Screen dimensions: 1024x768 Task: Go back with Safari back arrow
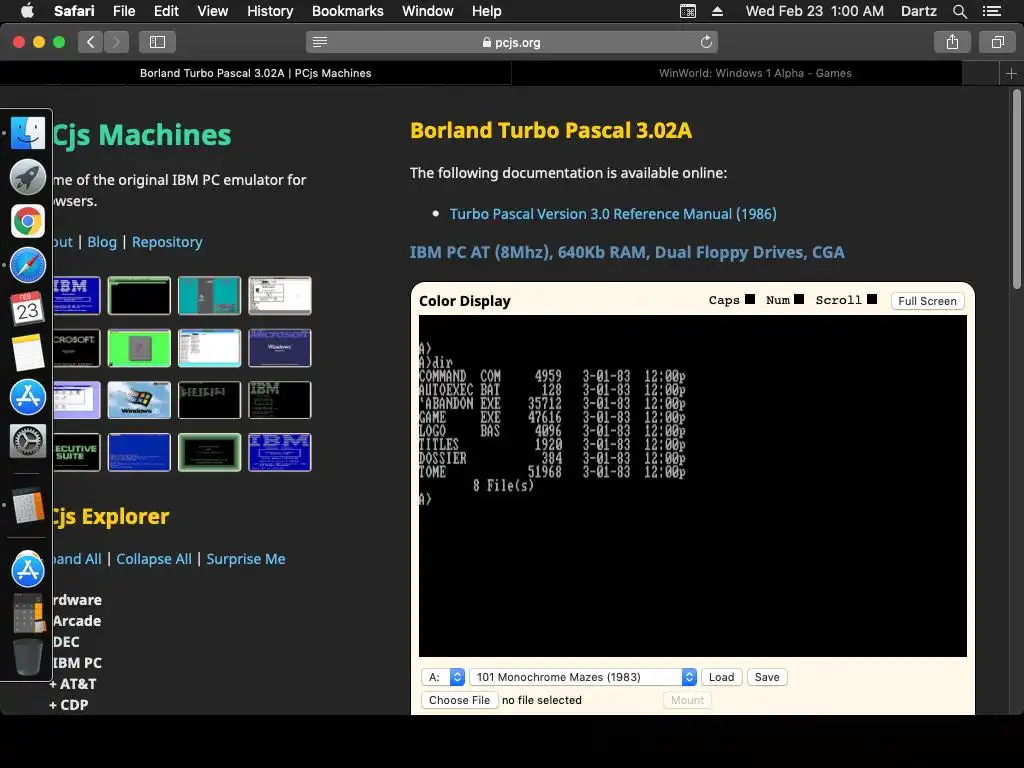point(91,42)
